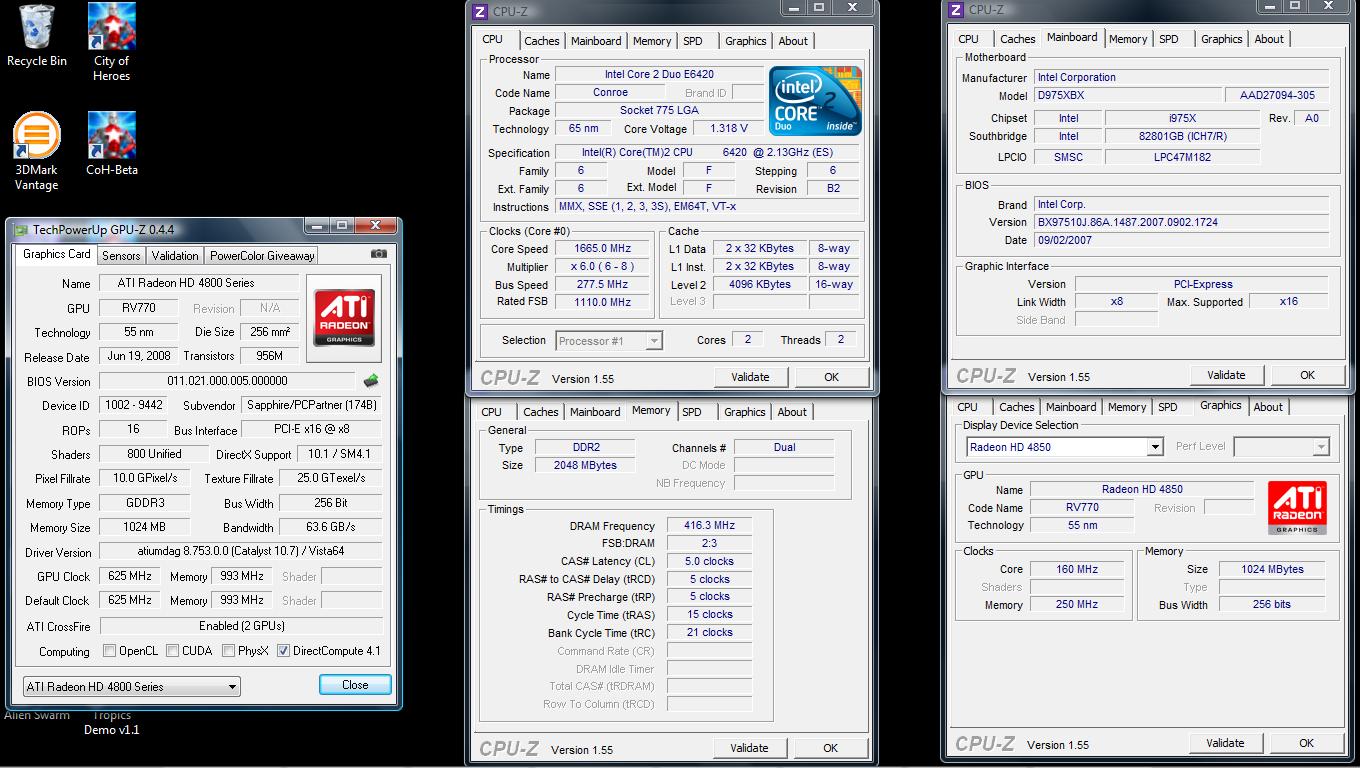Open Radeon HD 4850 display device dropdown

1064,447
